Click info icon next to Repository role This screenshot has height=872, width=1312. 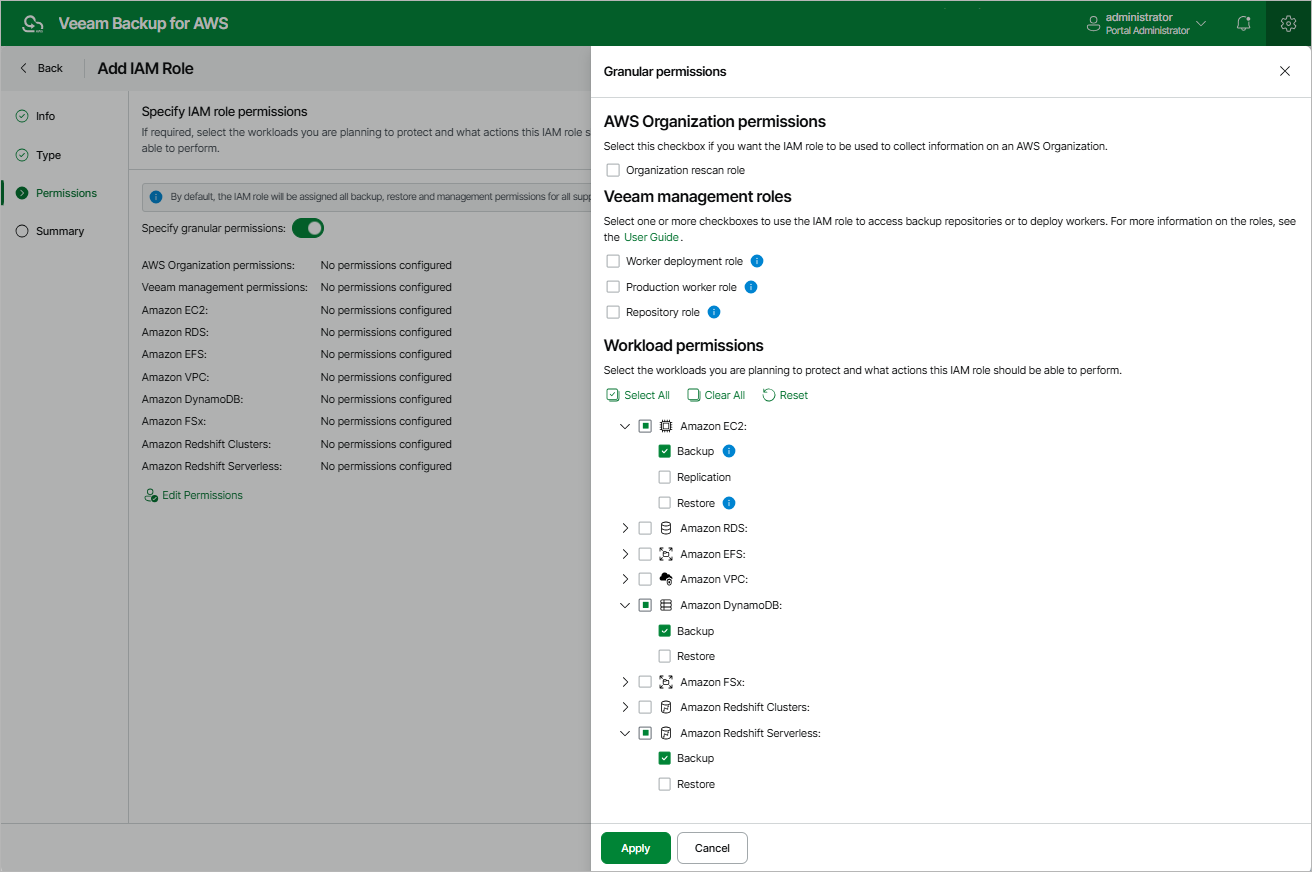[x=714, y=312]
